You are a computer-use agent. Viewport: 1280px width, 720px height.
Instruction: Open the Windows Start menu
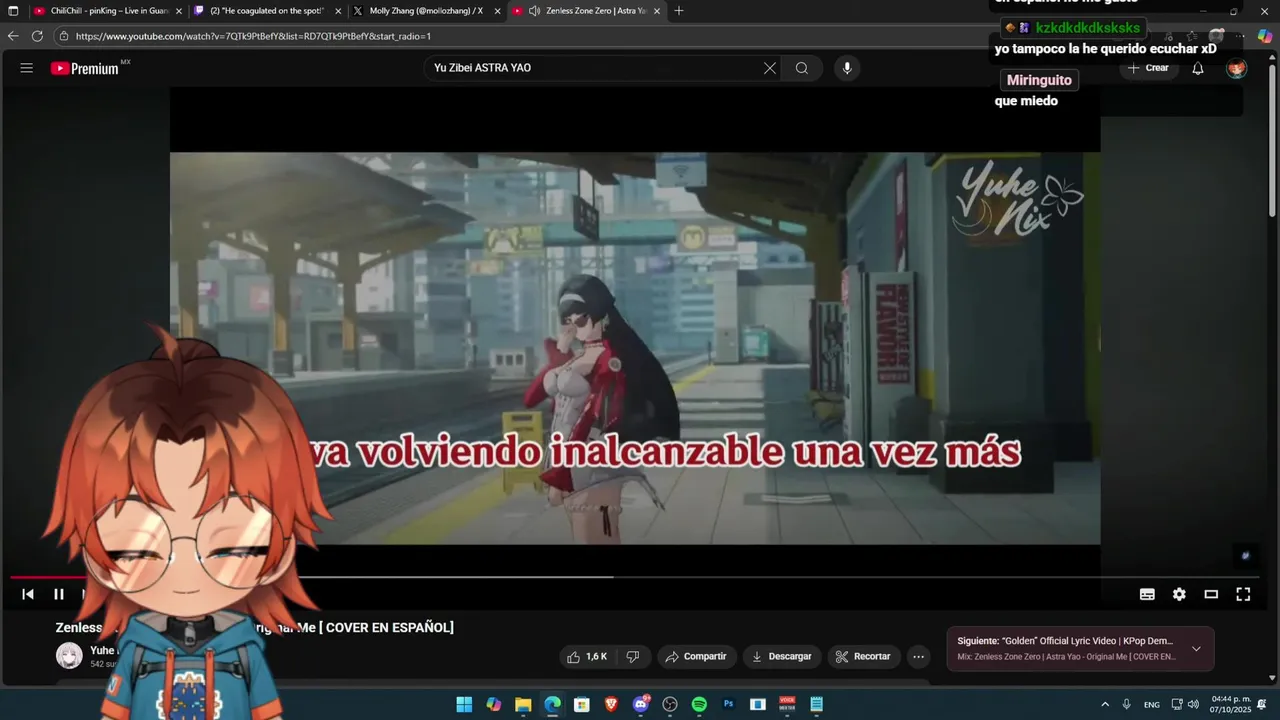[465, 704]
